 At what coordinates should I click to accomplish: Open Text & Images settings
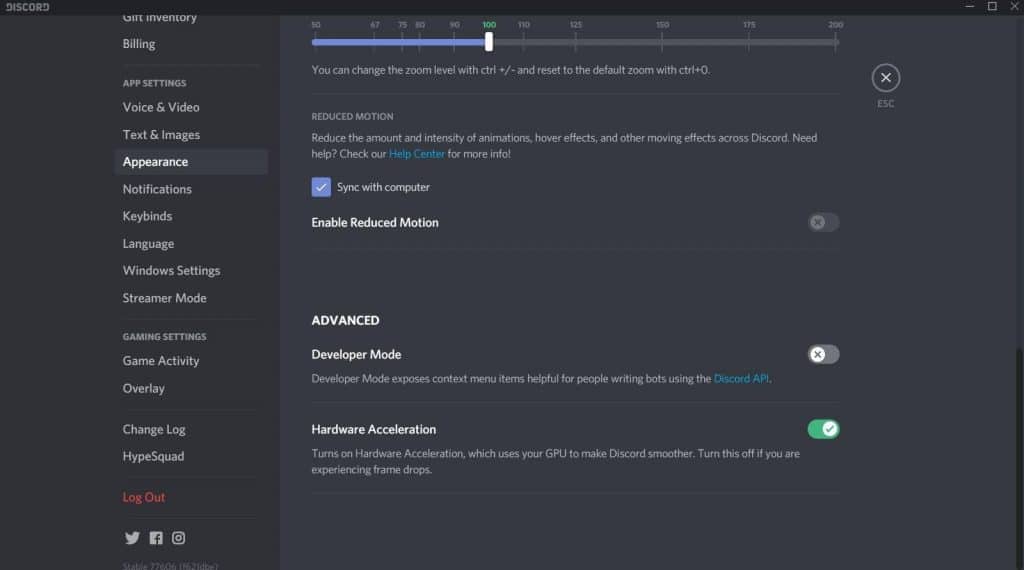(161, 135)
